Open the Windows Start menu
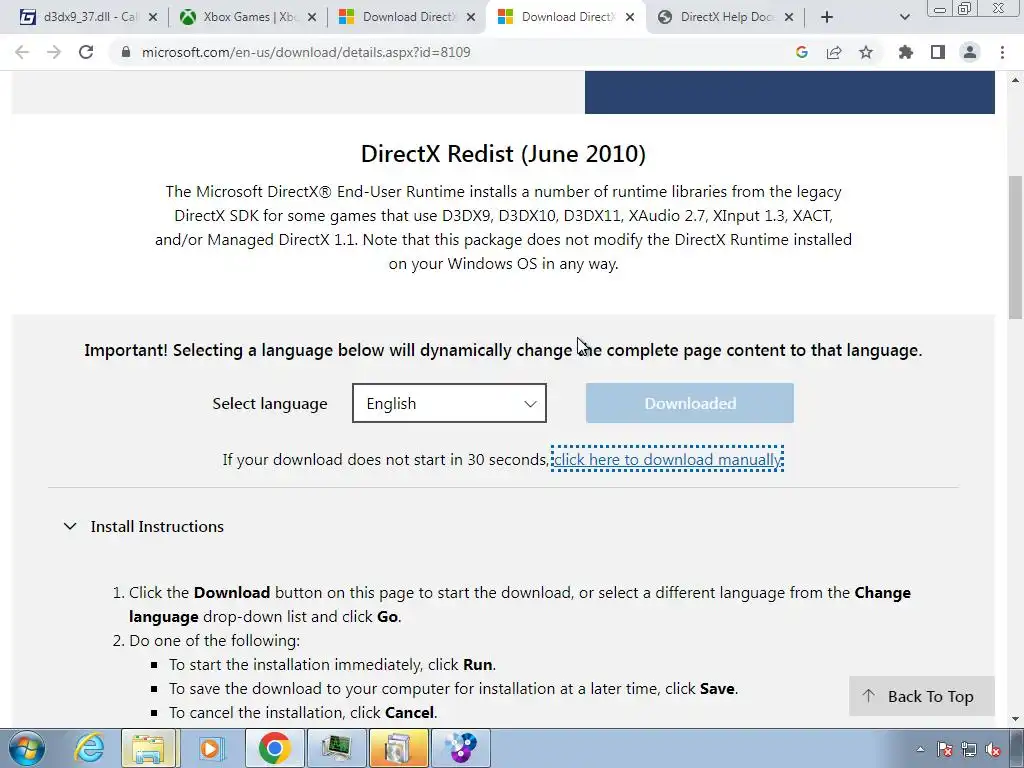Viewport: 1024px width, 768px height. [27, 748]
